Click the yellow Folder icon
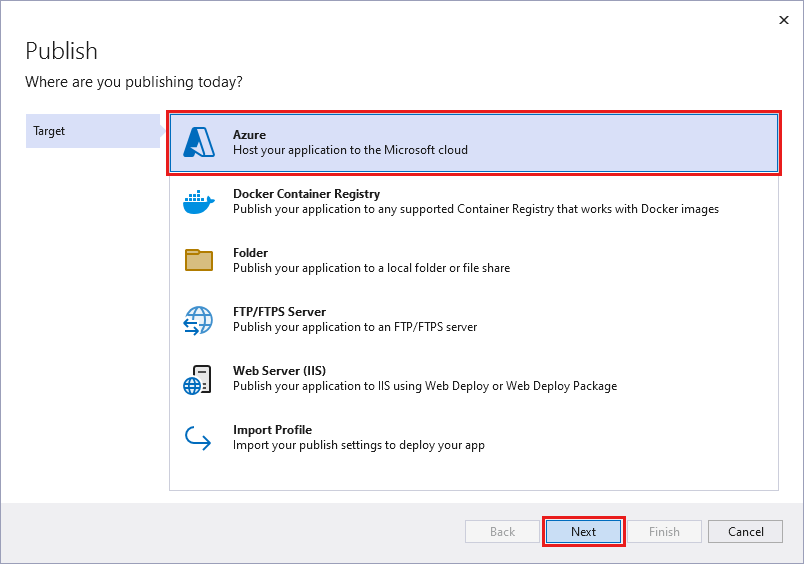This screenshot has height=564, width=804. tap(199, 261)
